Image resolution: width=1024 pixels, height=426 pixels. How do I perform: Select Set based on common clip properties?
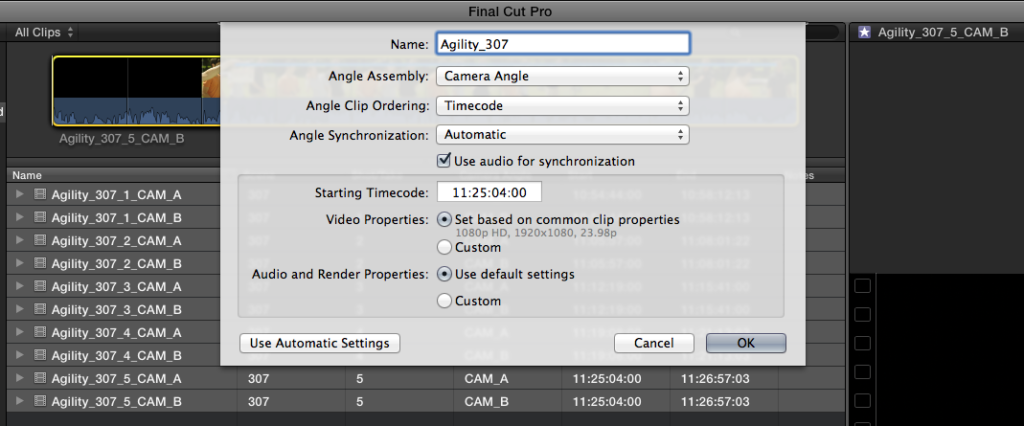pos(444,220)
